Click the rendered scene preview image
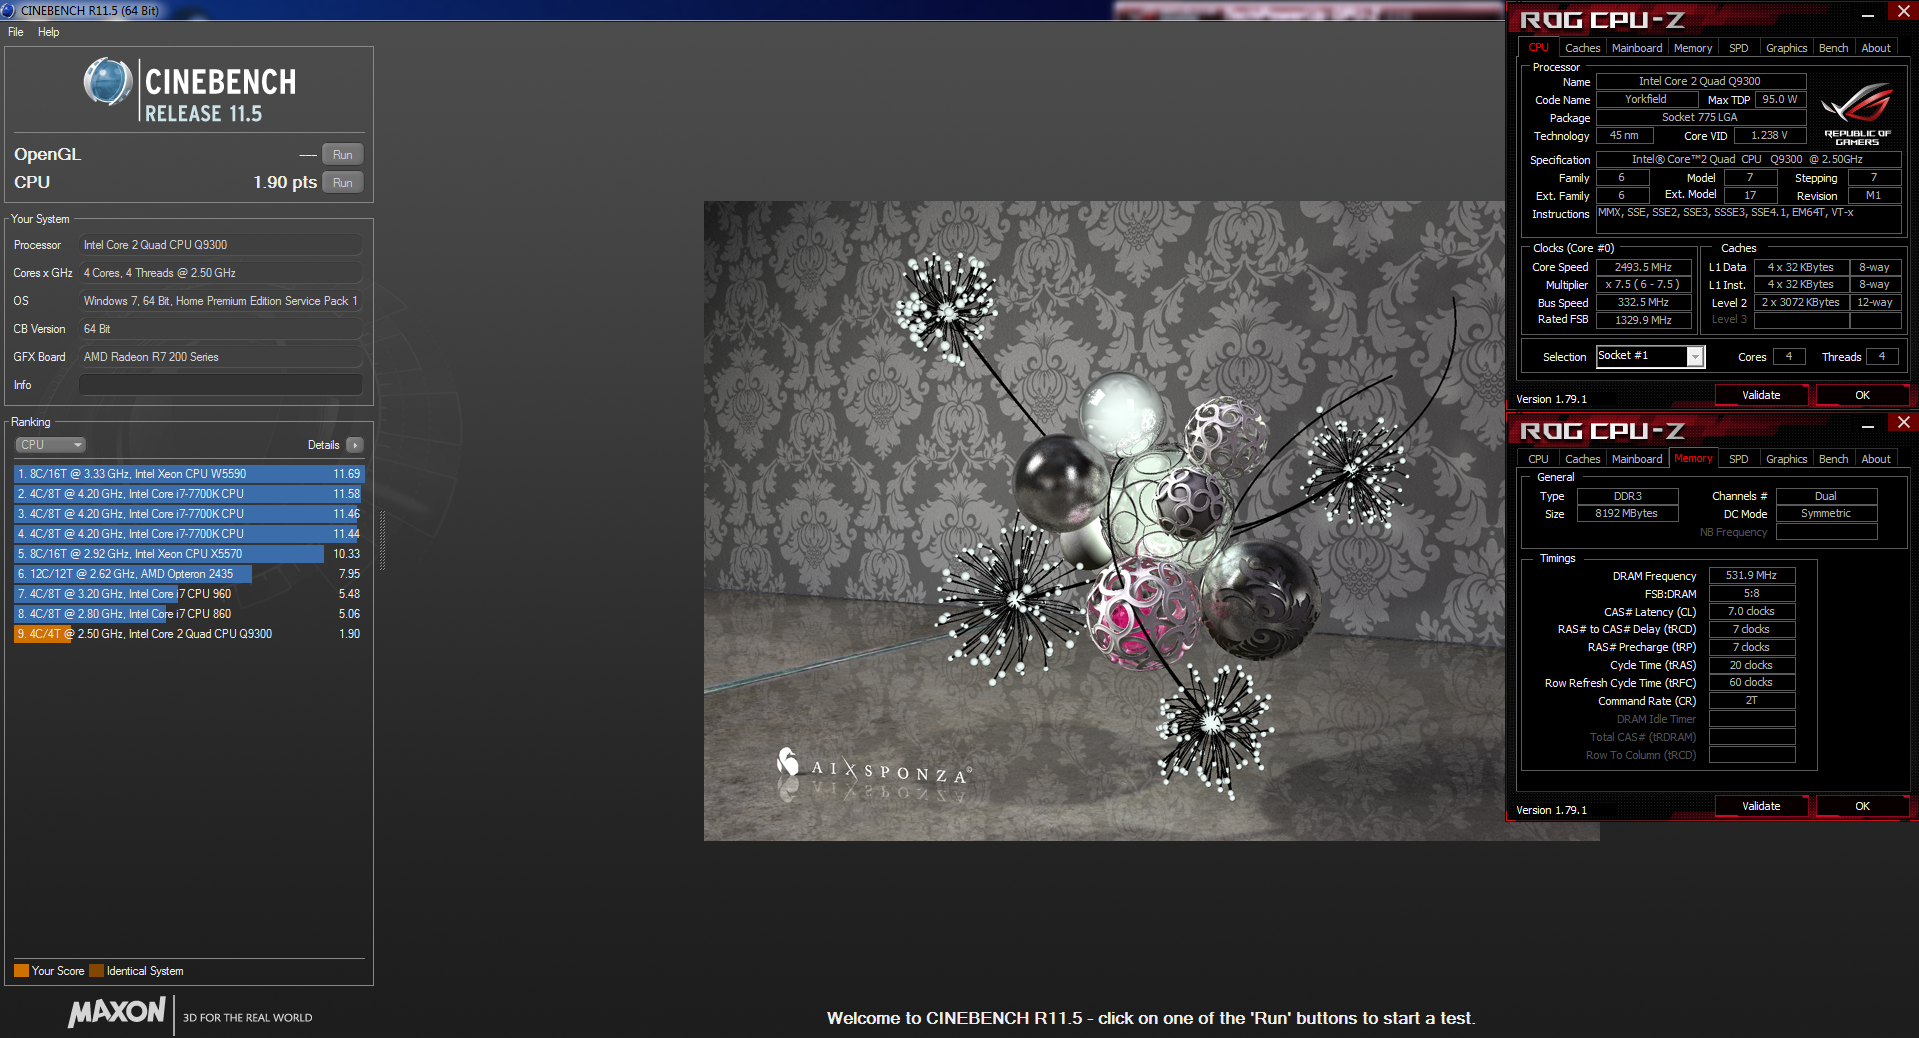Viewport: 1919px width, 1038px height. point(1104,521)
